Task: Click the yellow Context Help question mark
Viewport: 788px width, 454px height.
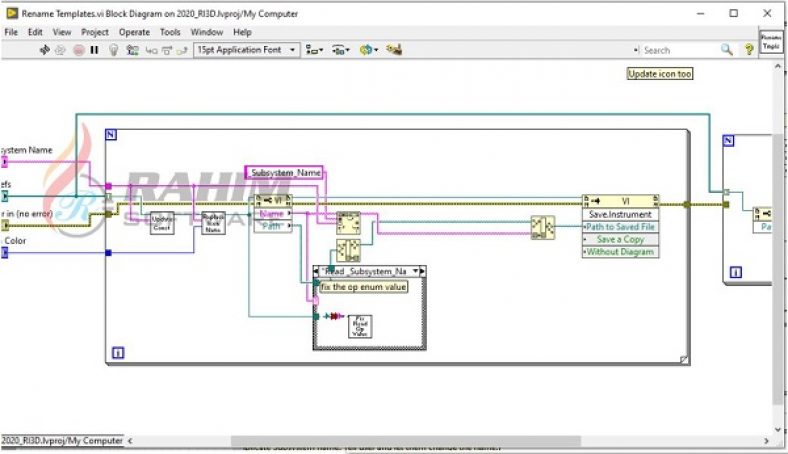Action: point(748,50)
